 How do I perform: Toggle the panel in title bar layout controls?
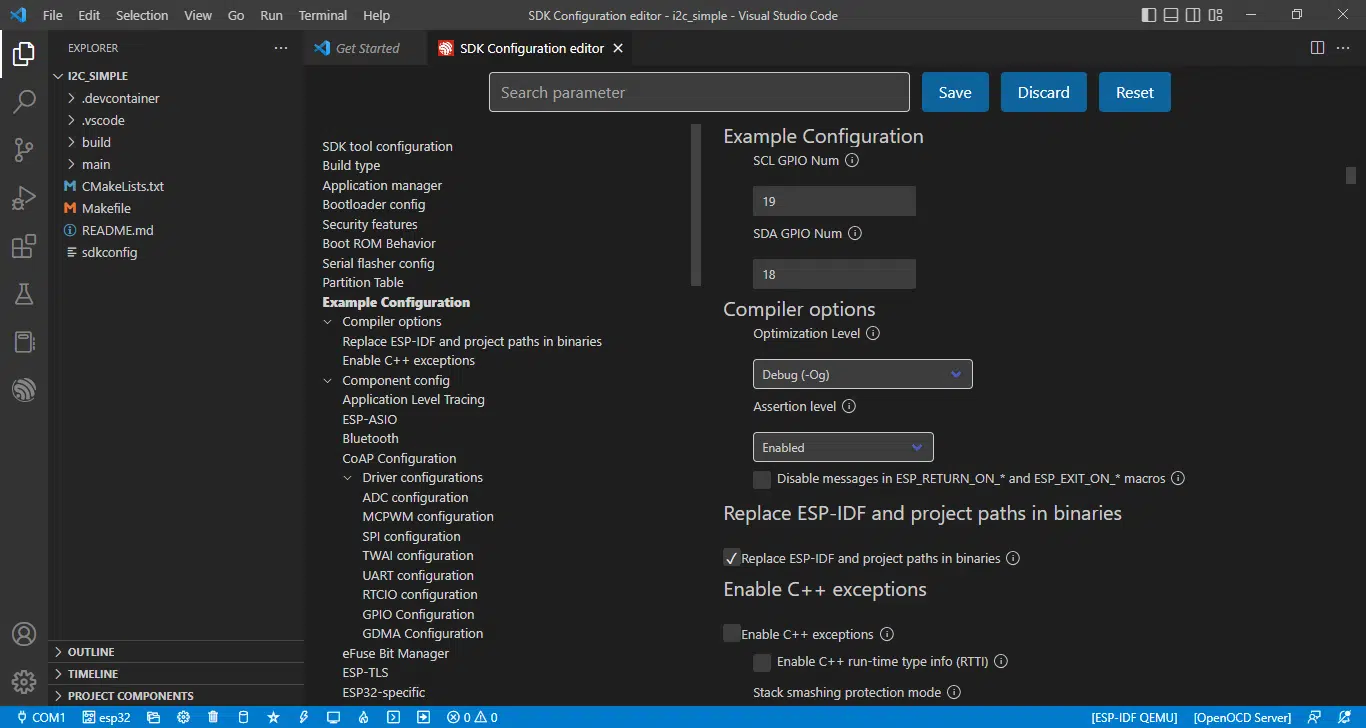click(x=1170, y=15)
